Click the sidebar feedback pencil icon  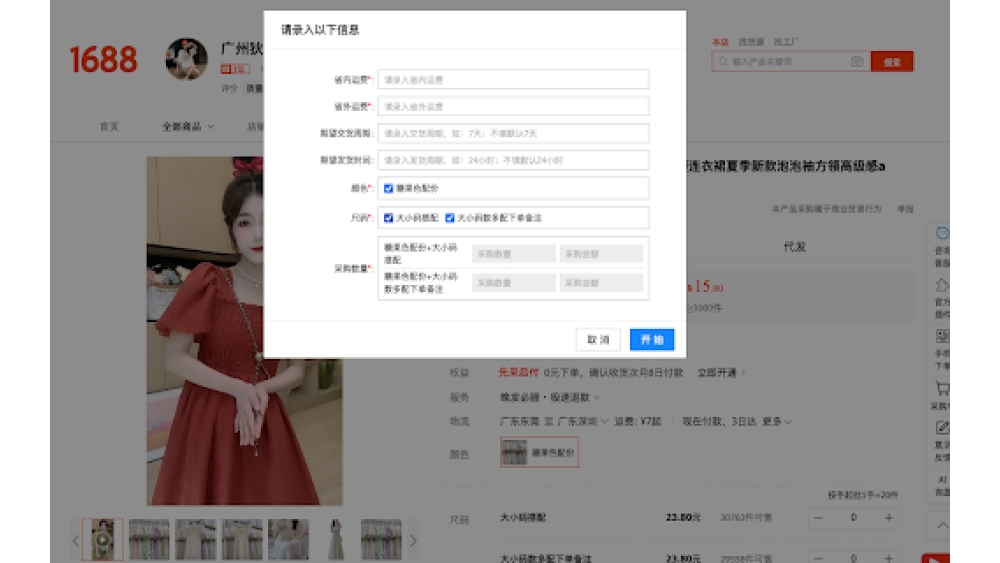pyautogui.click(x=941, y=428)
